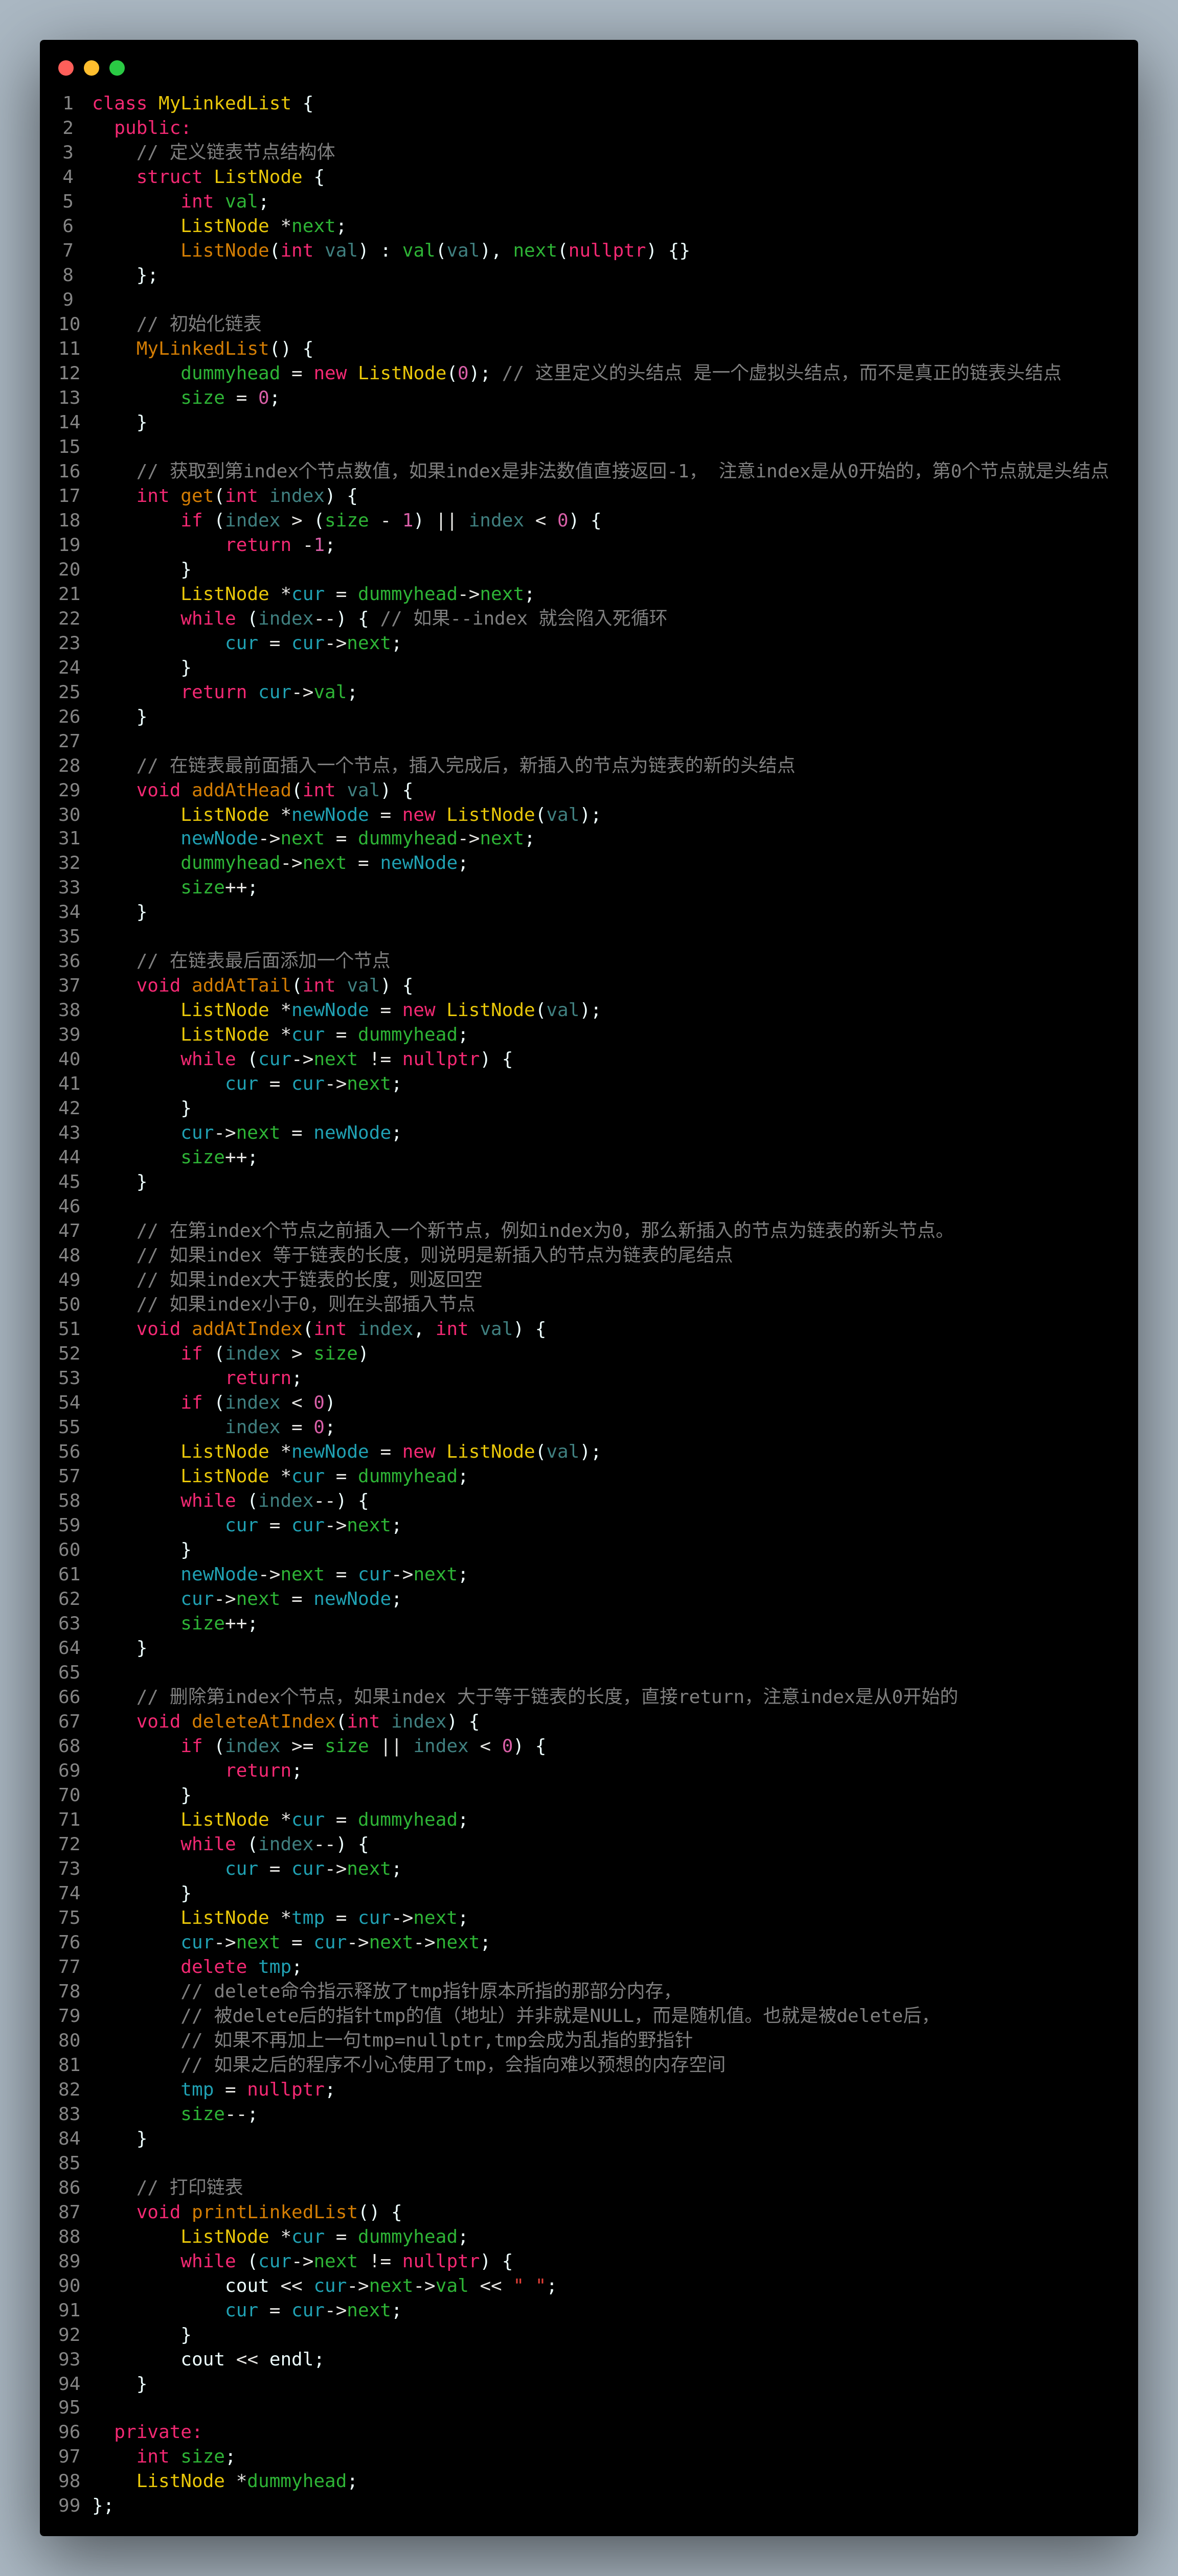Click the 'index = 0;' assignment
1178x2576 pixels.
(280, 1427)
